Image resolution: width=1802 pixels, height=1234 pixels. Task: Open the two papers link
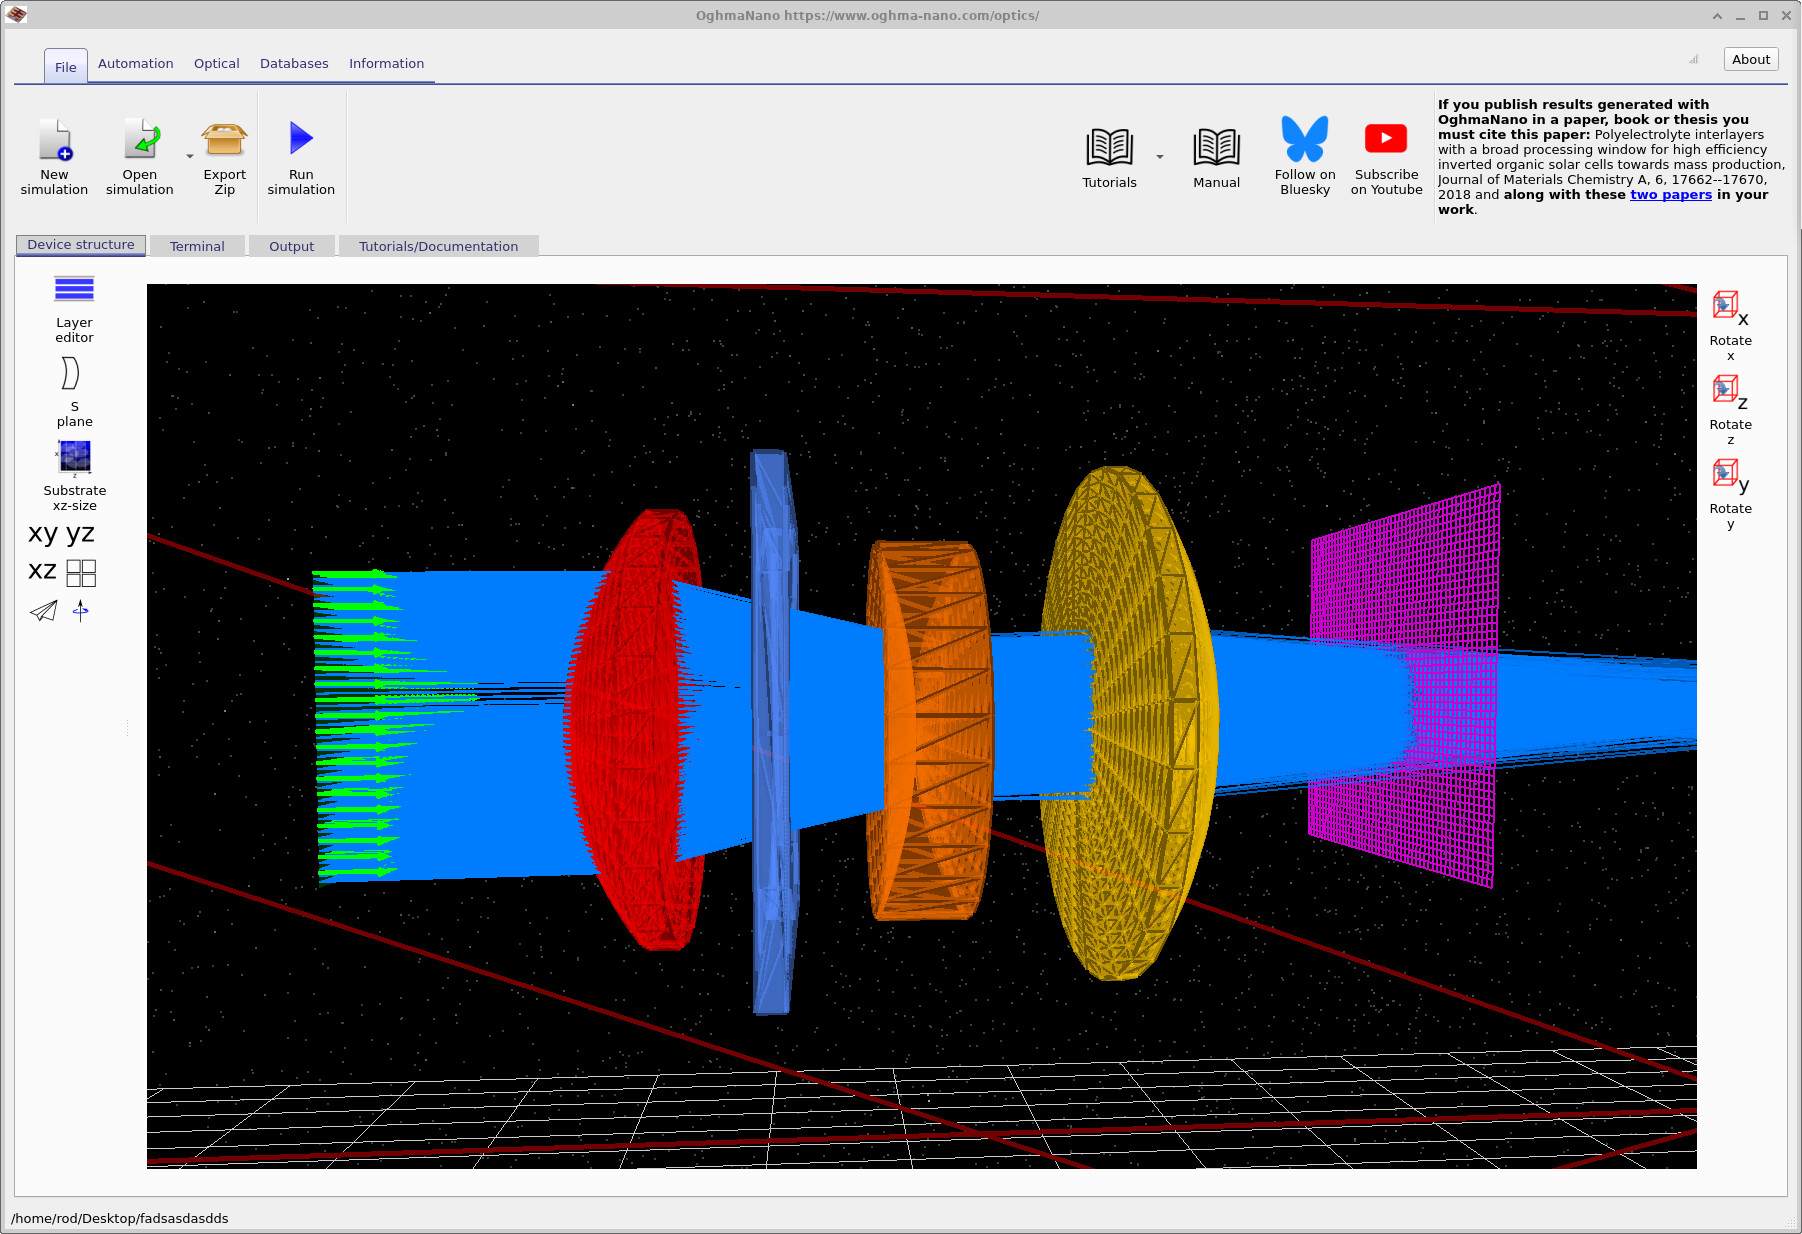pos(1670,195)
